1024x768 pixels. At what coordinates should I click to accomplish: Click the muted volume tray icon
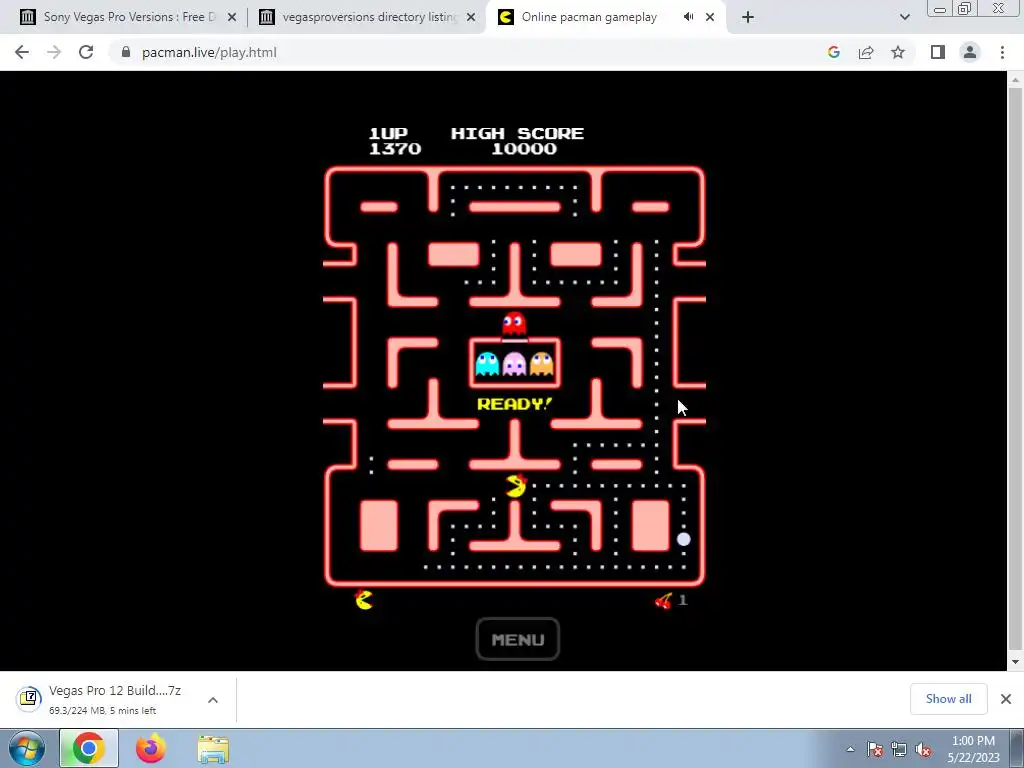[923, 749]
